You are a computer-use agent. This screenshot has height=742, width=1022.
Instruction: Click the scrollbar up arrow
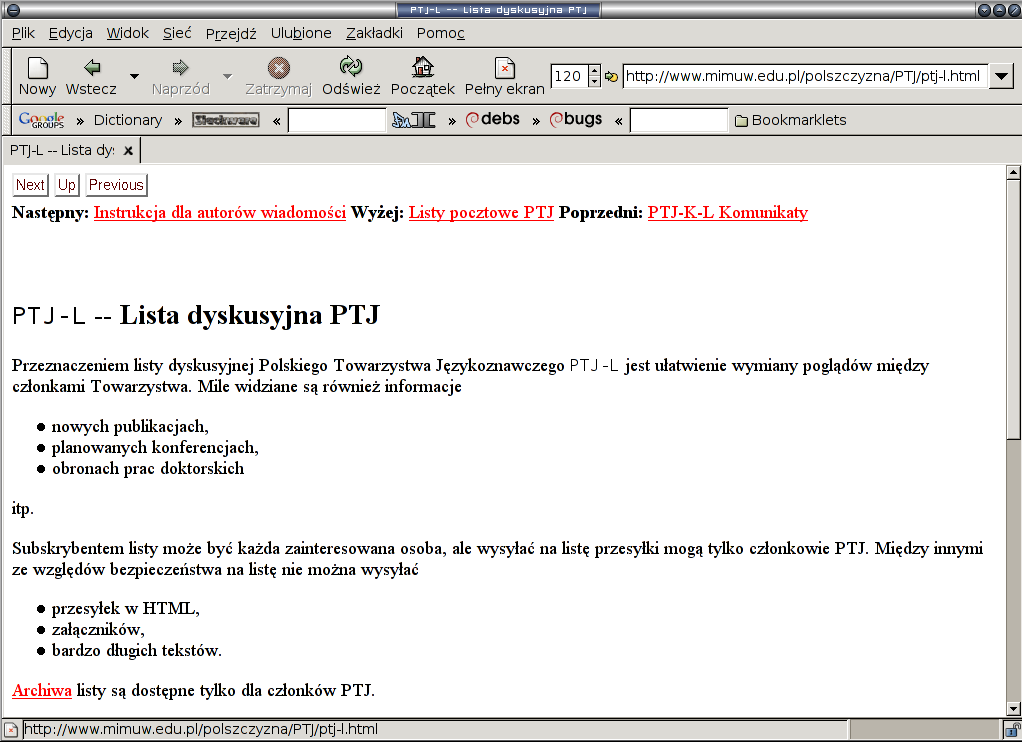pyautogui.click(x=1013, y=173)
